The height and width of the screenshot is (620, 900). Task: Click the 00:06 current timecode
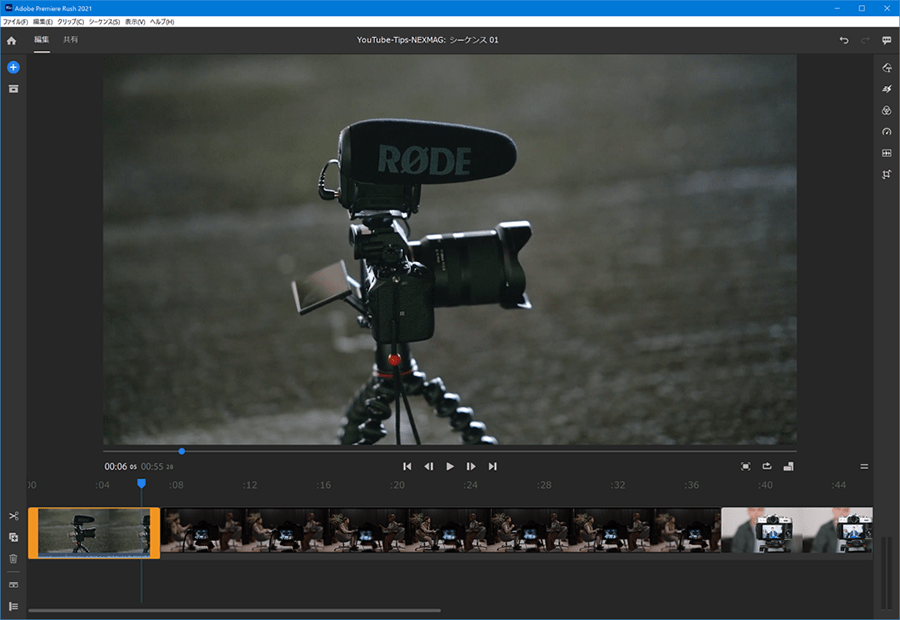pyautogui.click(x=115, y=467)
